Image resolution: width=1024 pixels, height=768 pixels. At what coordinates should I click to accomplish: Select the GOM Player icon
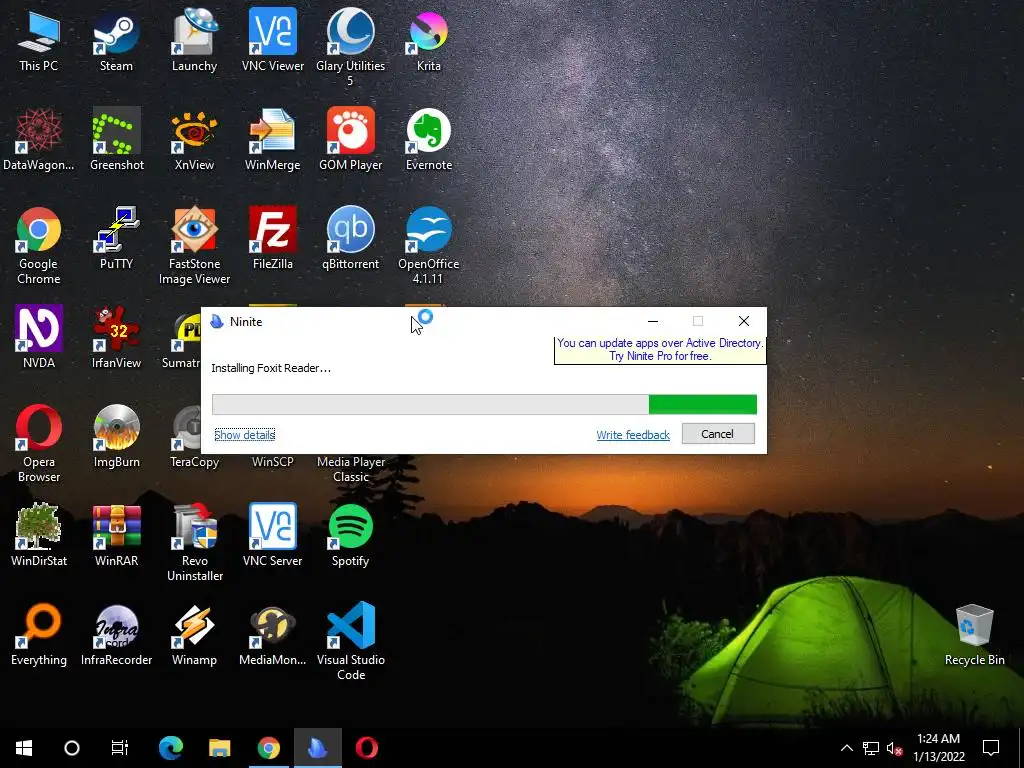tap(351, 138)
